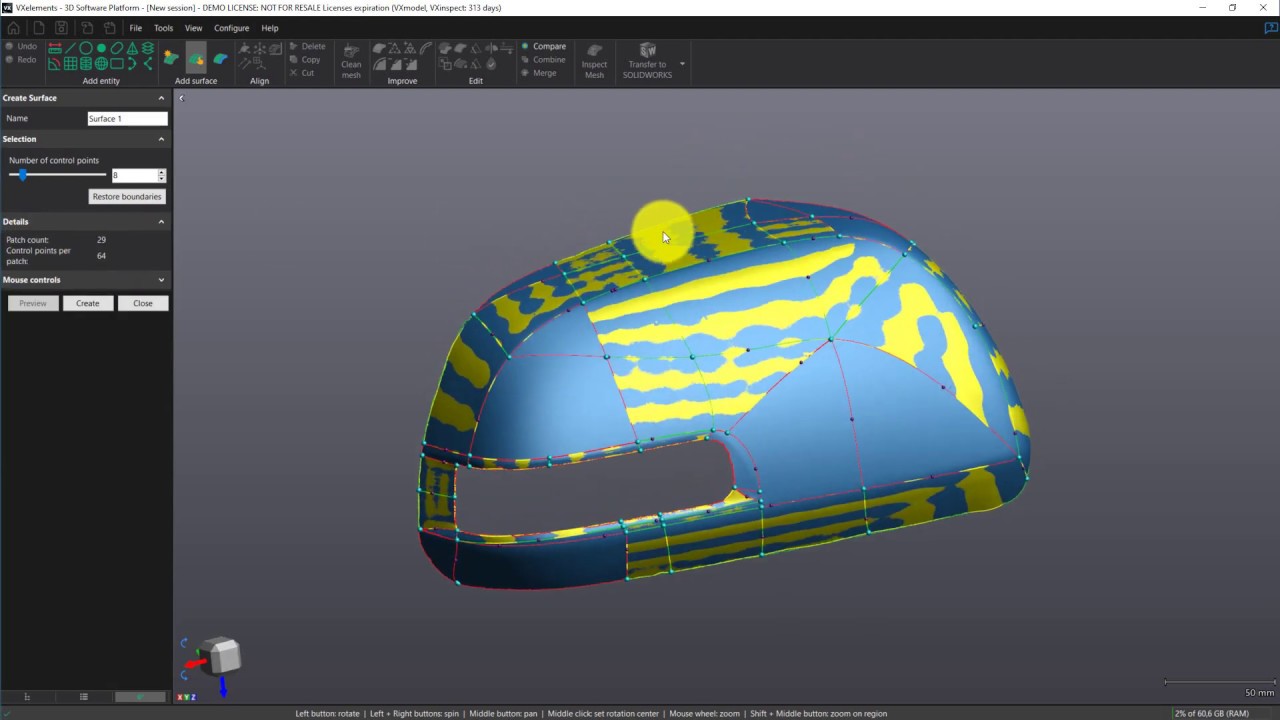Viewport: 1280px width, 720px height.
Task: Click the view orientation cube
Action: coord(222,656)
